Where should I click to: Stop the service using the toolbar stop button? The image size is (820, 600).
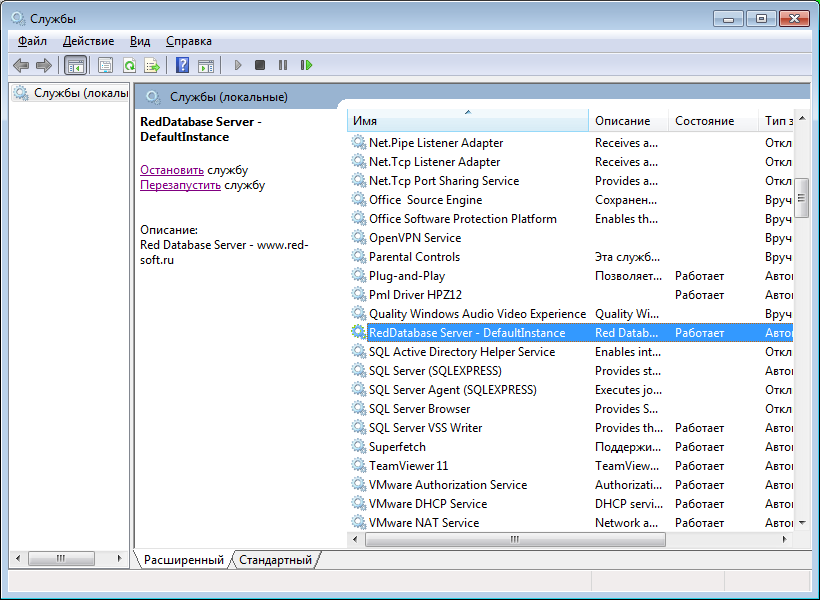click(x=260, y=65)
